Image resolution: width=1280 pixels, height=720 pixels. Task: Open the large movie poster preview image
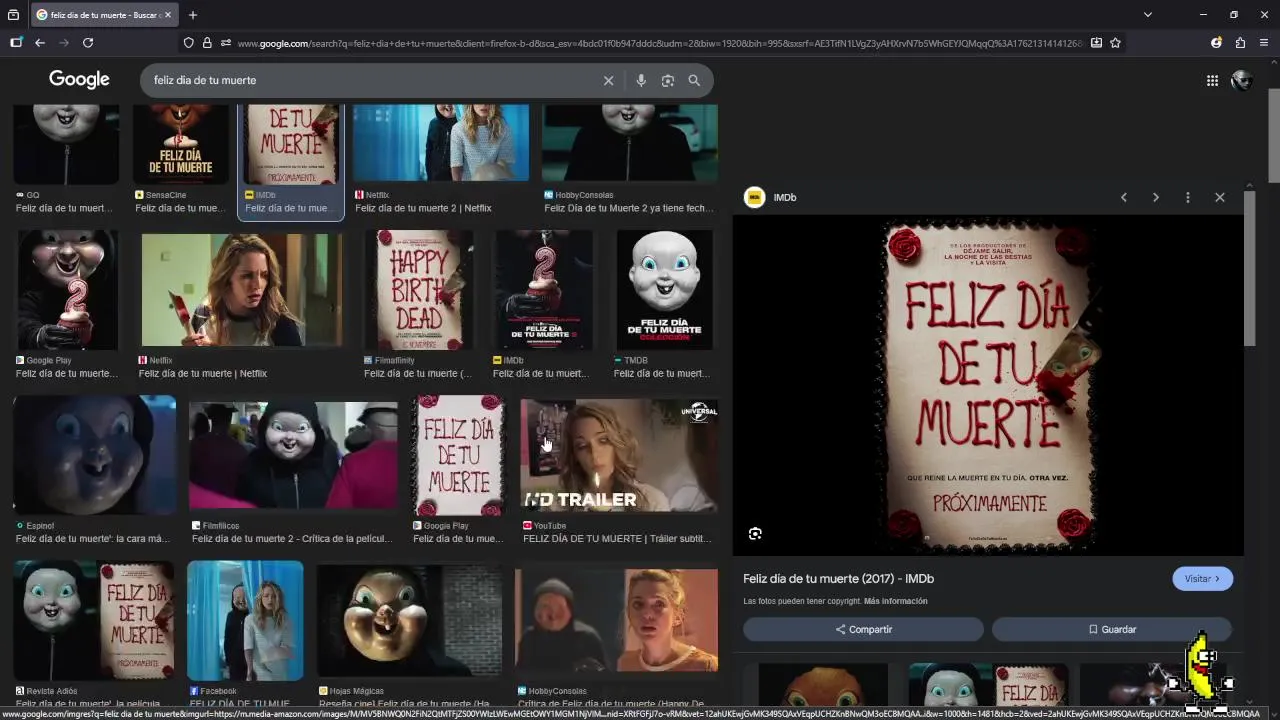coord(988,384)
